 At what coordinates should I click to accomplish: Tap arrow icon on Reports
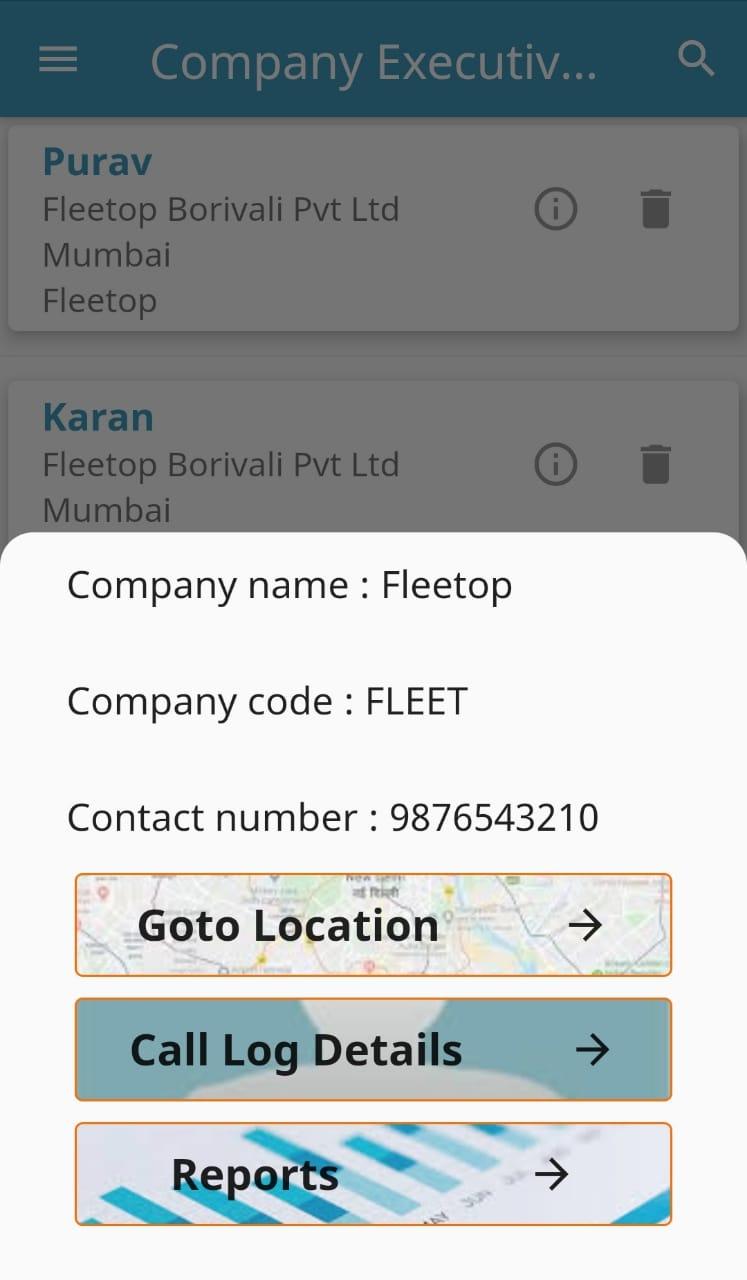point(551,1174)
